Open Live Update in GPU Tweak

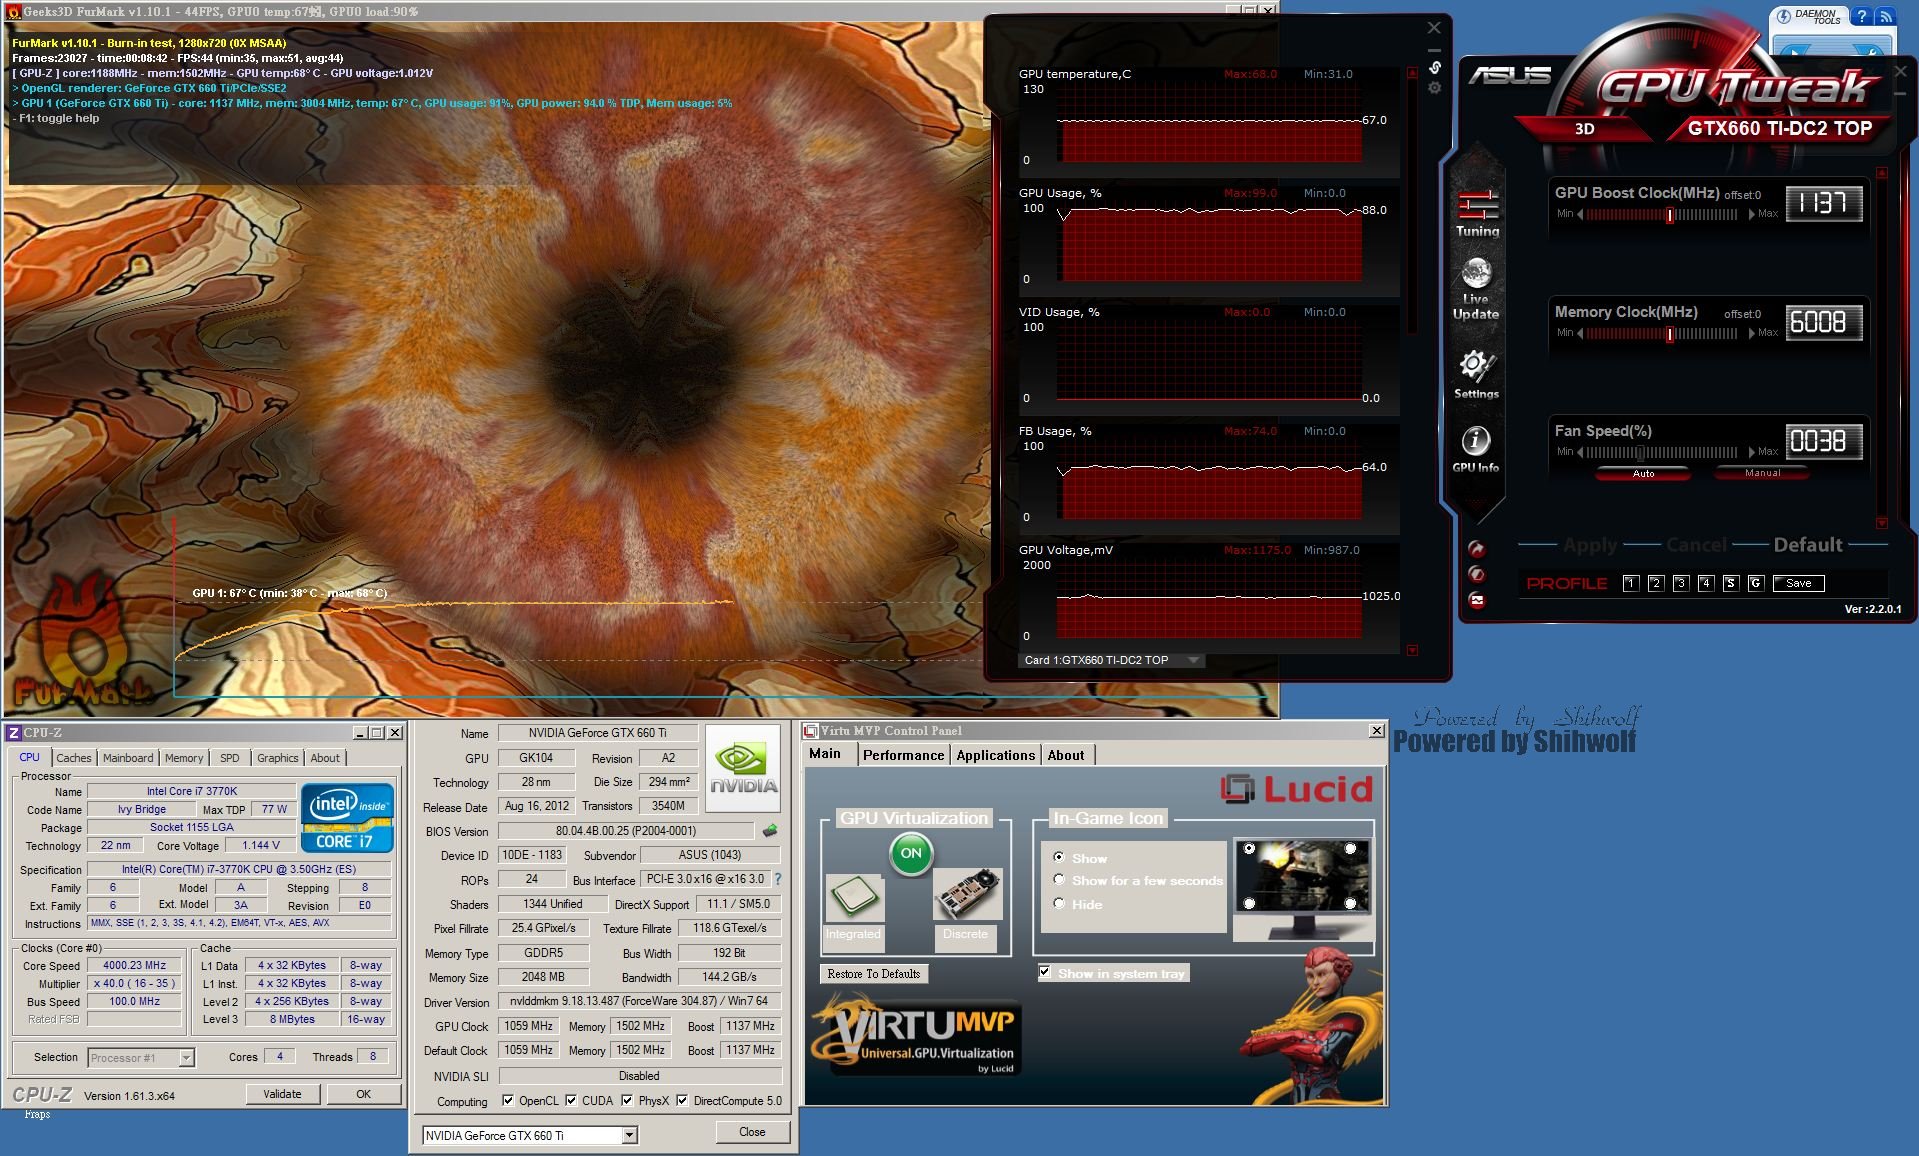click(x=1476, y=290)
